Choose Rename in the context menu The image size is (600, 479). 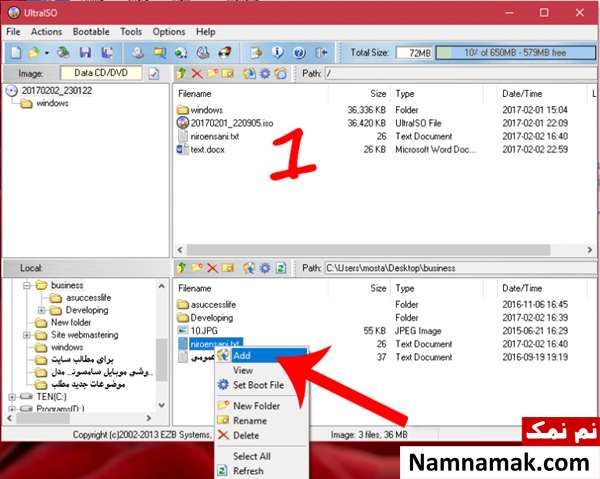click(x=262, y=420)
